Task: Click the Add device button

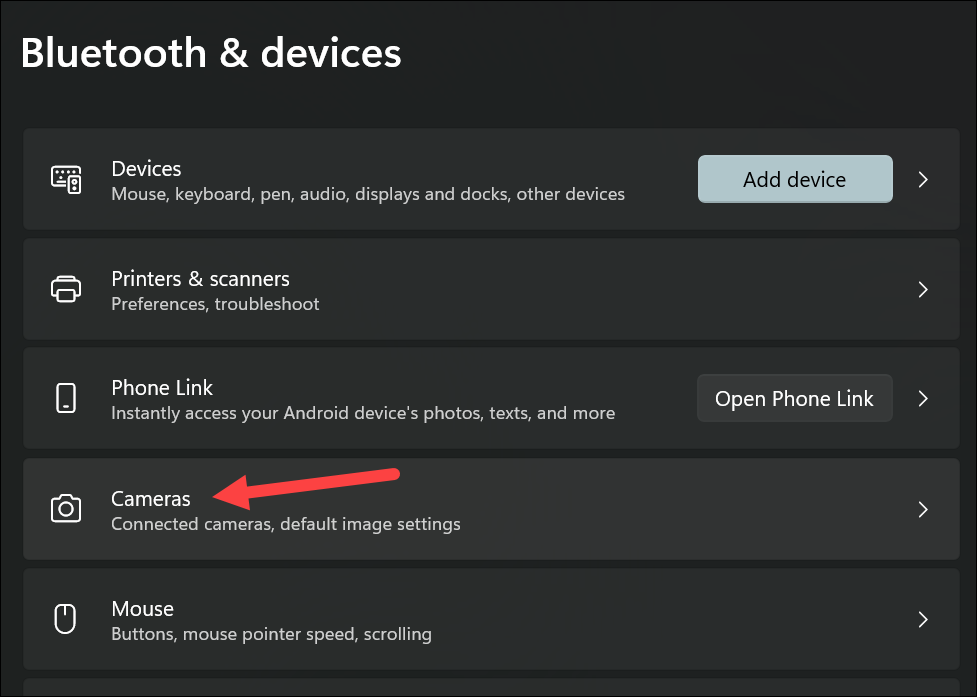Action: (794, 179)
